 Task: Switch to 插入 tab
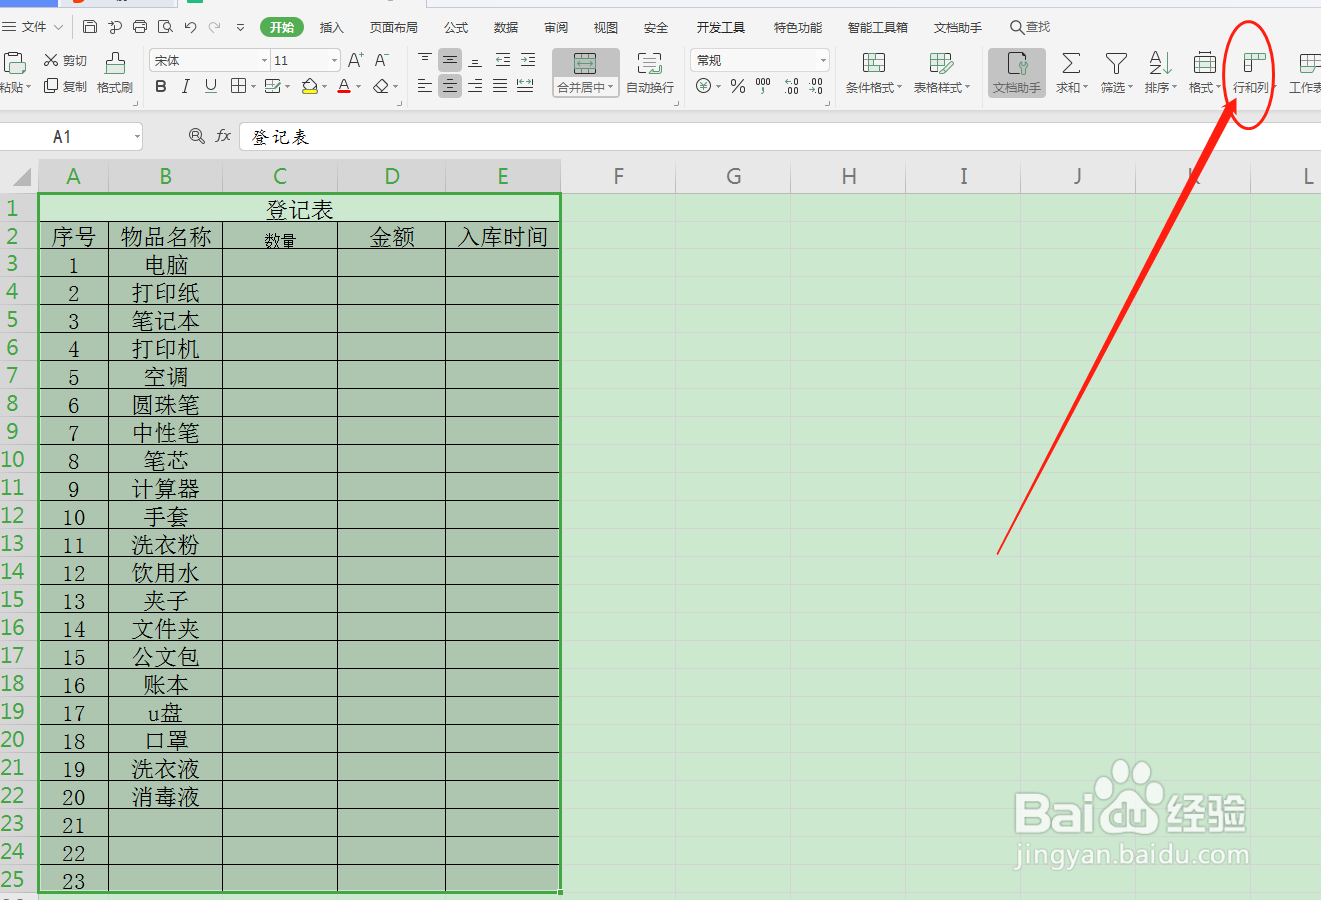[x=332, y=27]
